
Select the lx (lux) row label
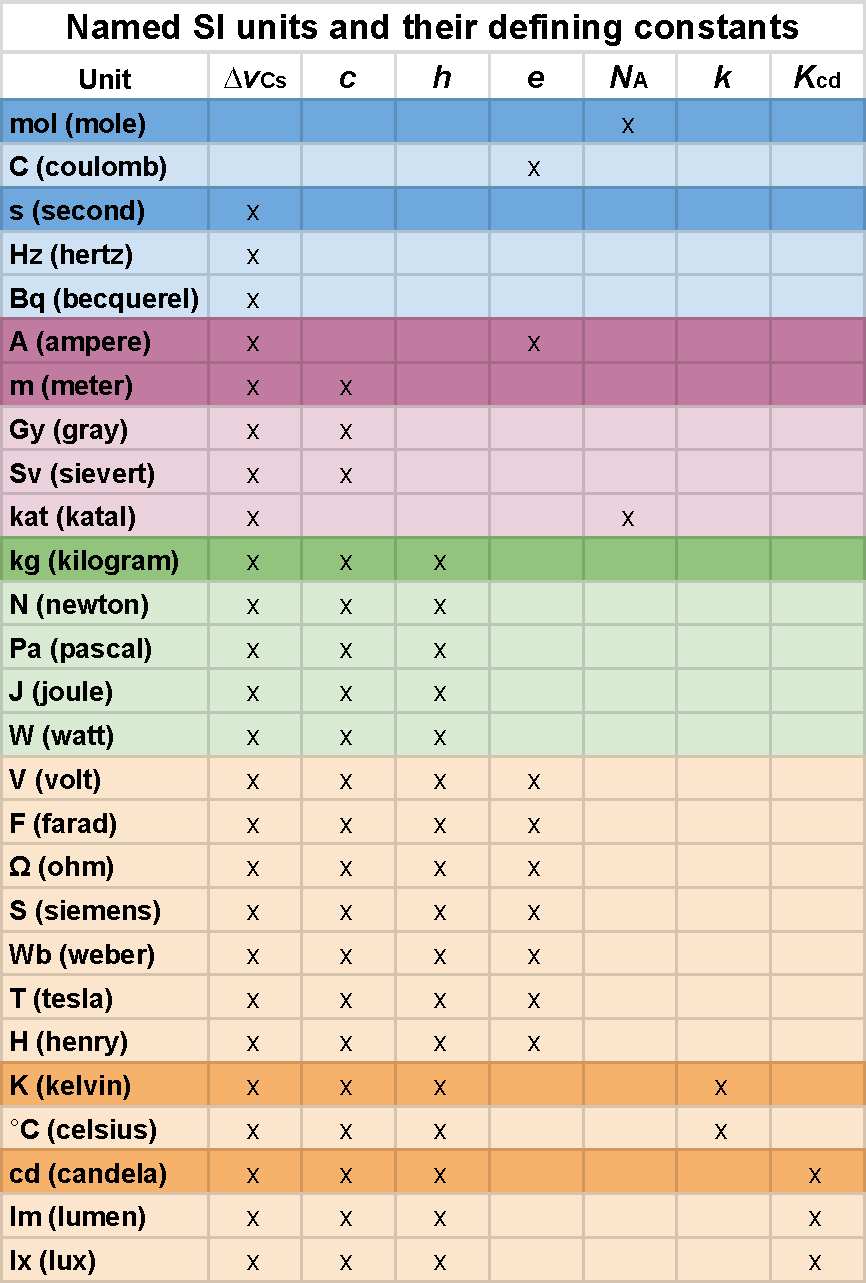pyautogui.click(x=53, y=1261)
